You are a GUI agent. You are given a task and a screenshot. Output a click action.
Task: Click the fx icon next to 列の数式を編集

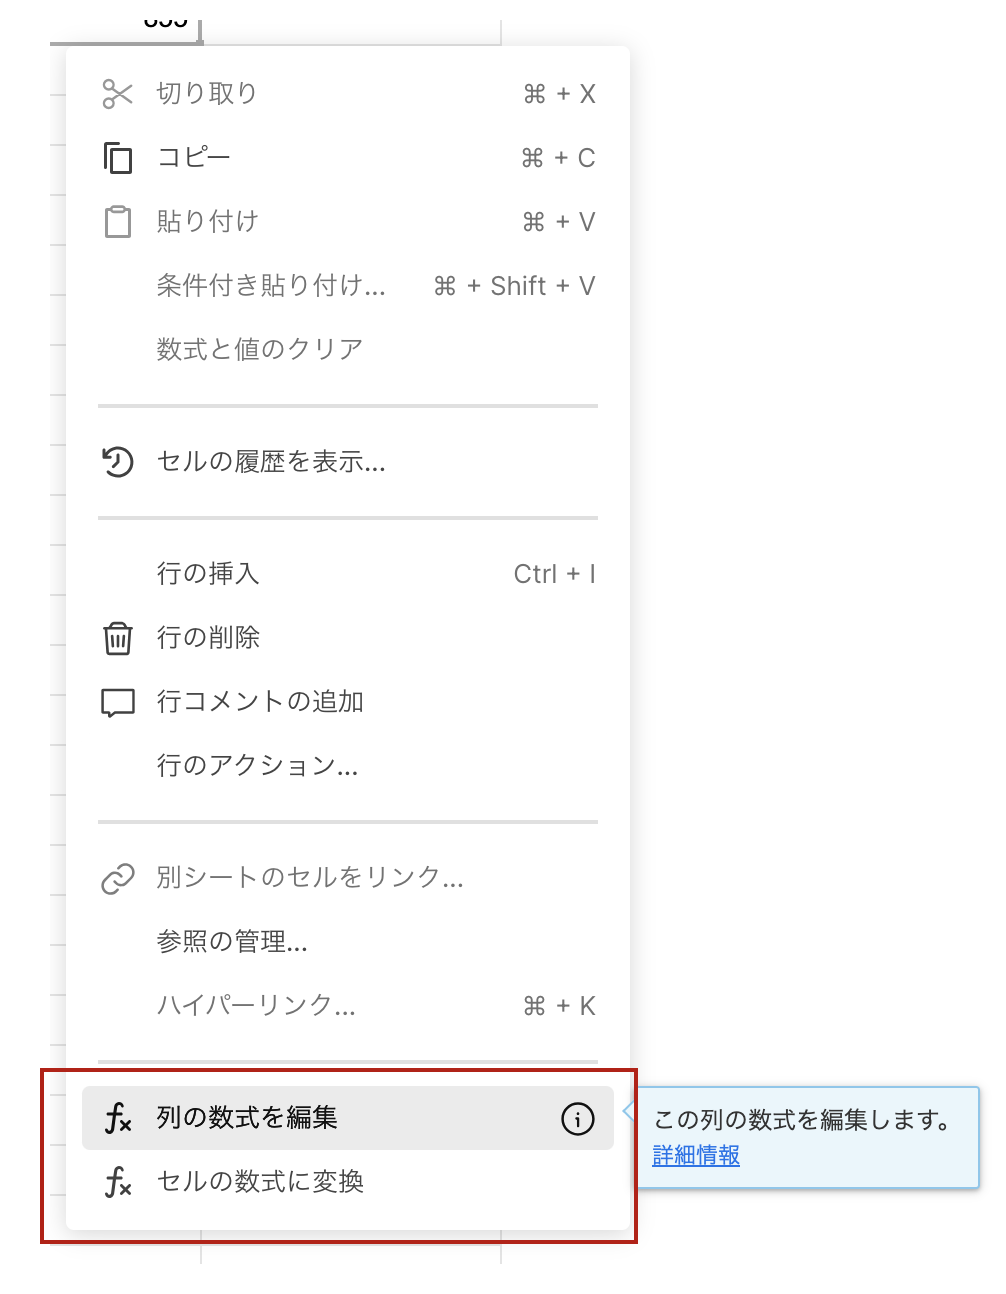pyautogui.click(x=118, y=1118)
